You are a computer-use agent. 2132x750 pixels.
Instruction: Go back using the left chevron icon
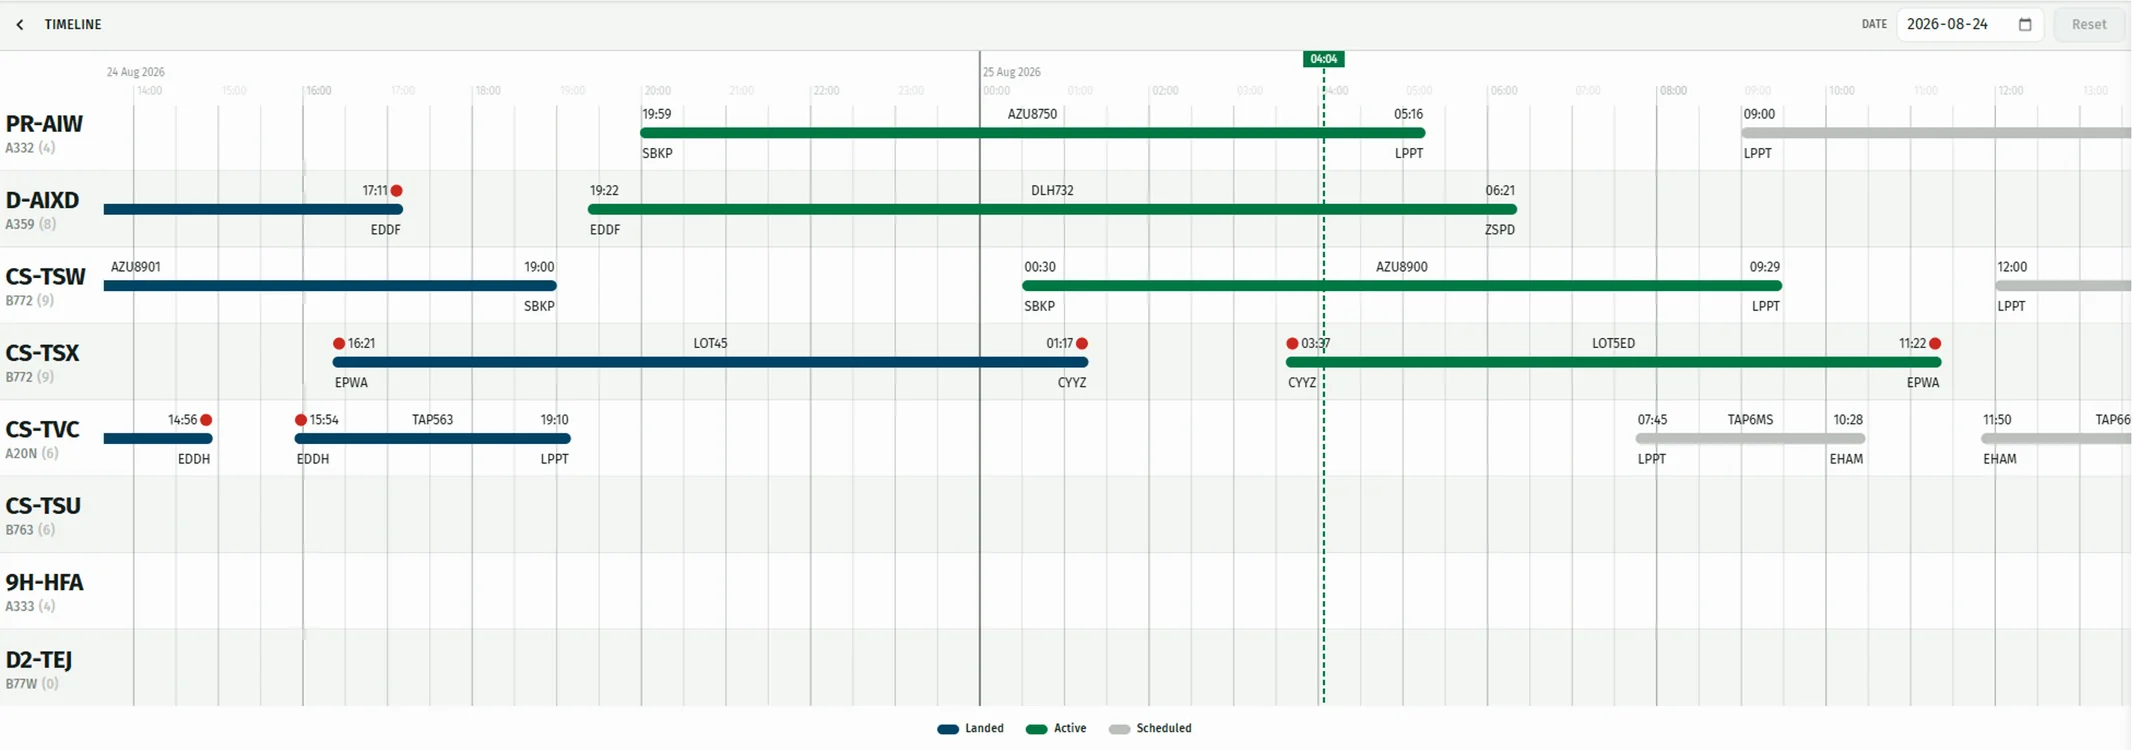tap(20, 24)
